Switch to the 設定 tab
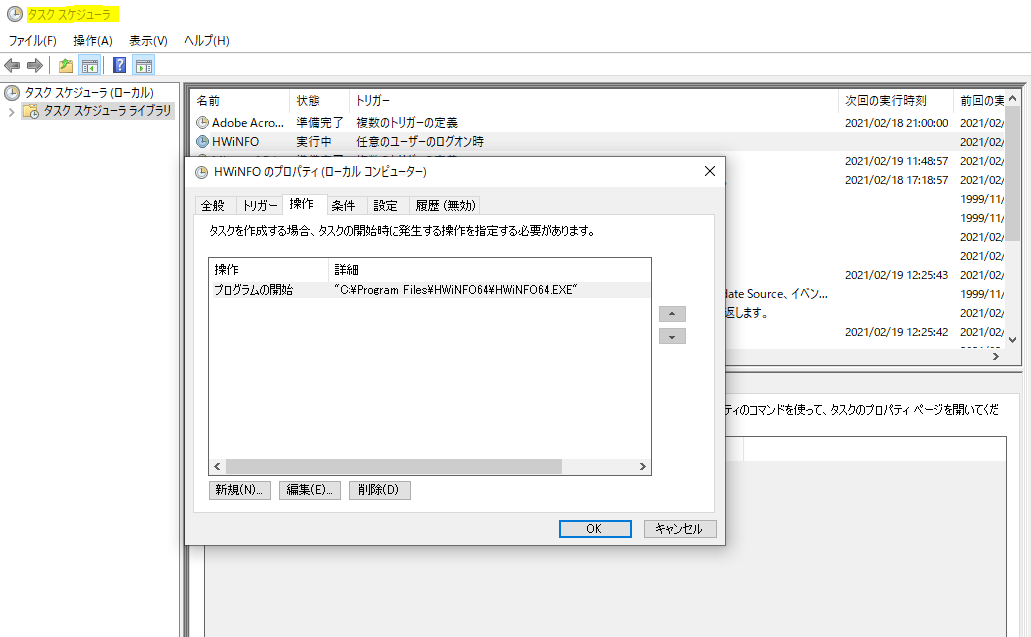This screenshot has width=1031, height=637. 386,206
